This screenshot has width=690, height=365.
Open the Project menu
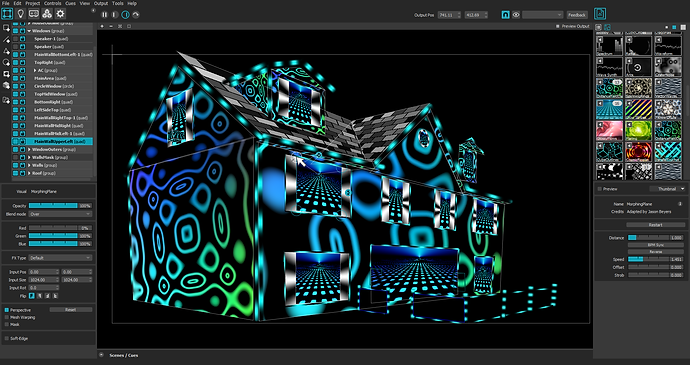click(x=33, y=3)
